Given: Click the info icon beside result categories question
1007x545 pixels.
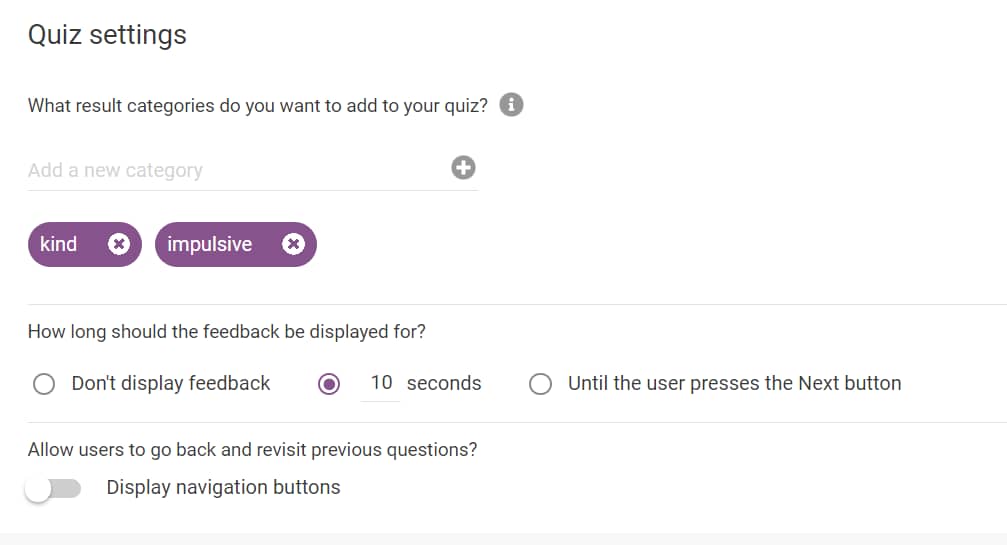Looking at the screenshot, I should (x=511, y=104).
